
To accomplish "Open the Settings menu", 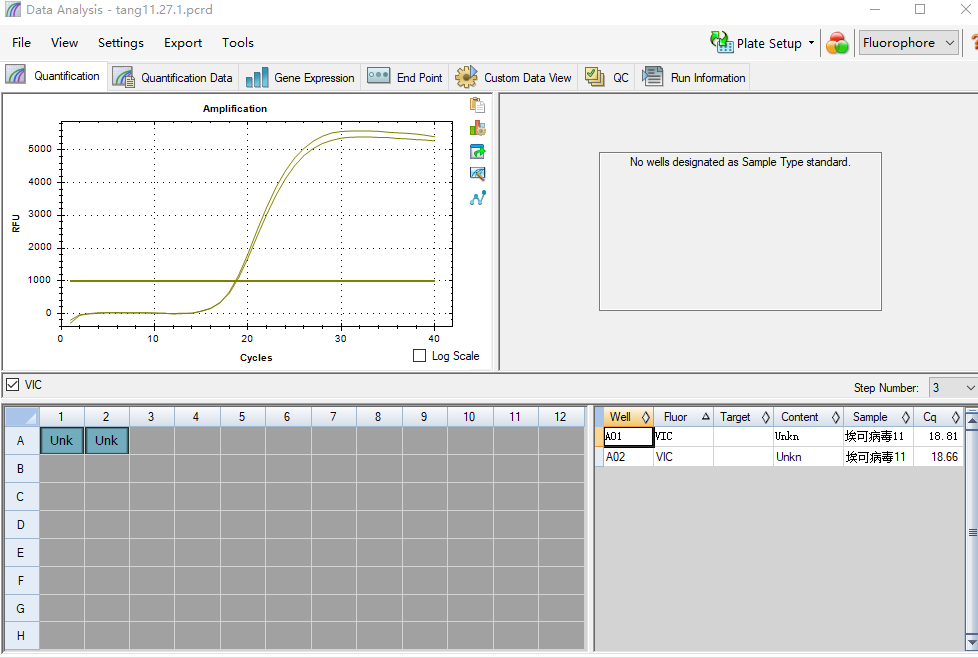I will click(x=121, y=42).
